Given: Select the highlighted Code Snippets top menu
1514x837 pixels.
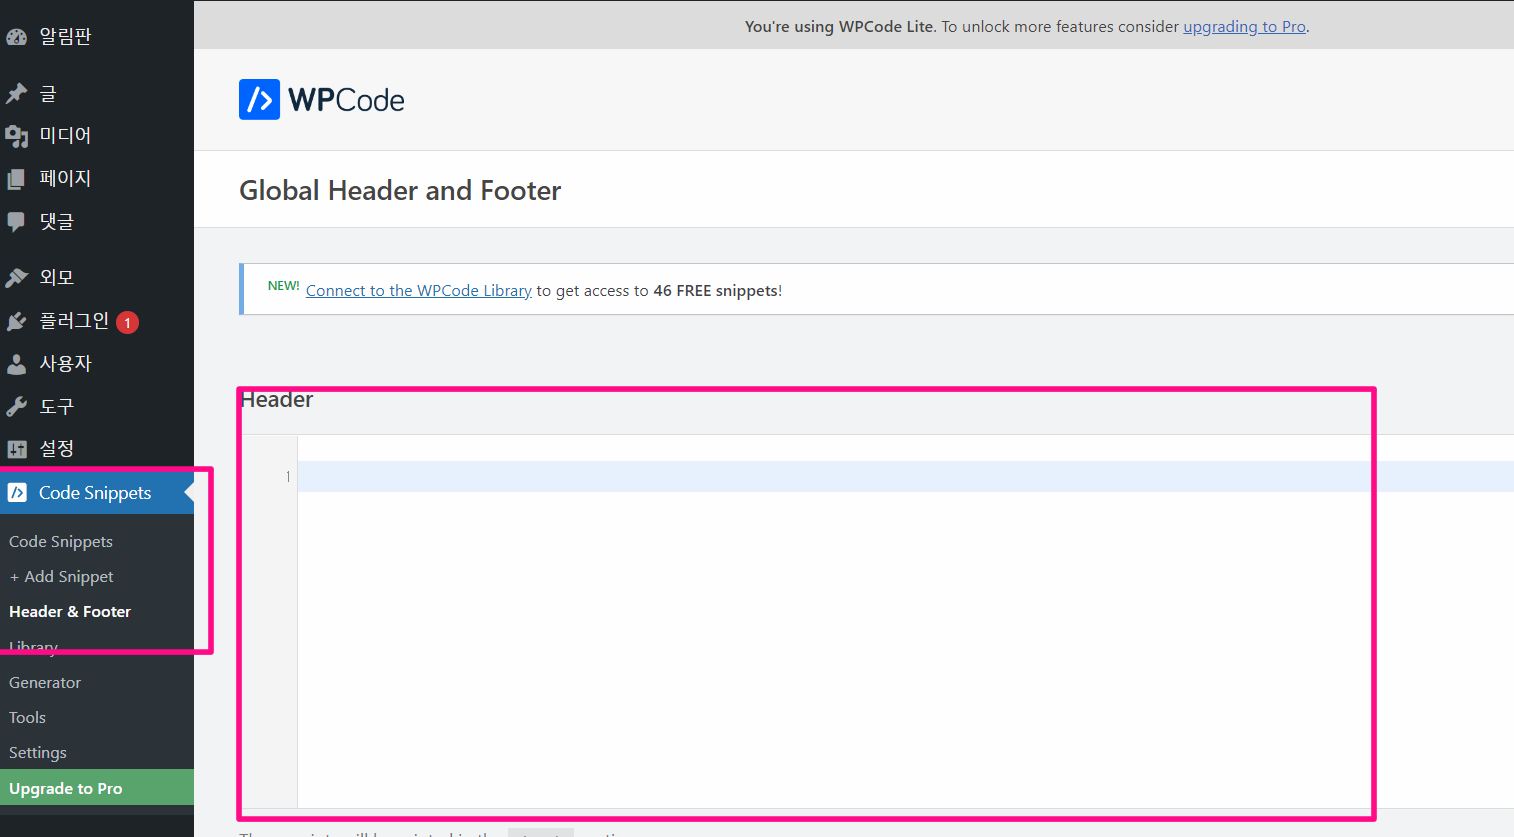Looking at the screenshot, I should point(97,493).
